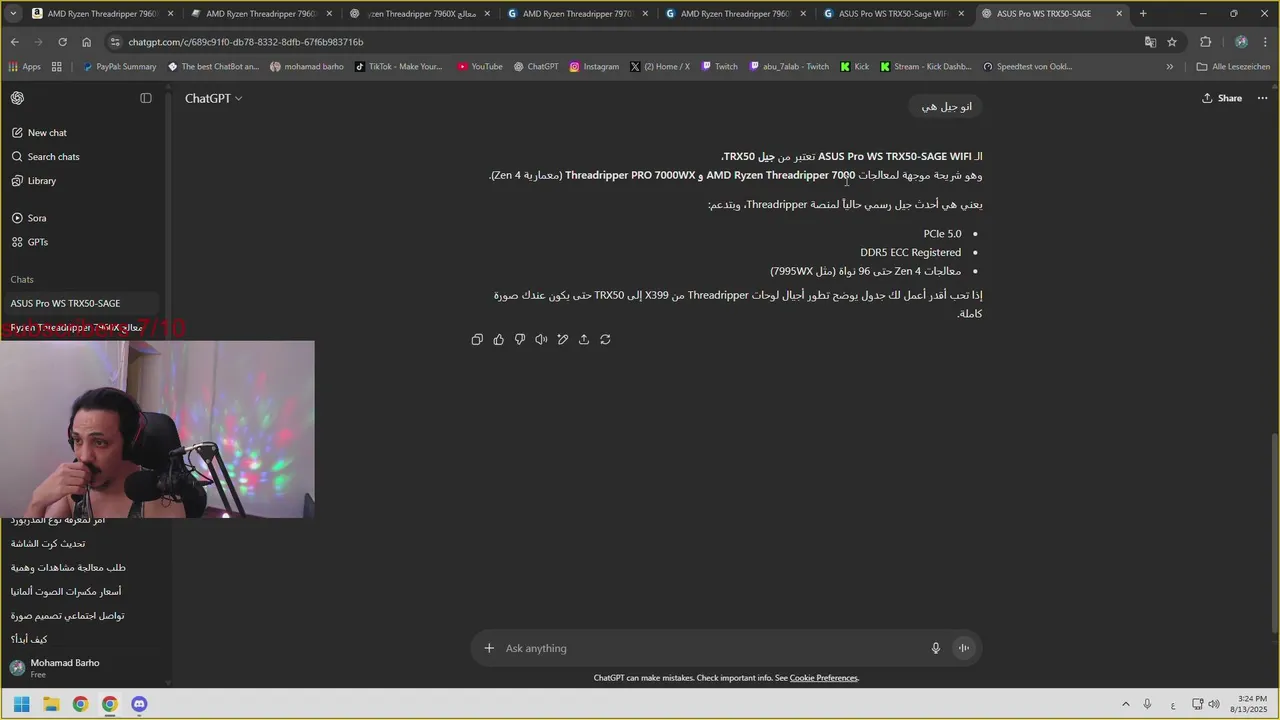Add attachment with the plus icon
The height and width of the screenshot is (720, 1280).
(x=489, y=648)
